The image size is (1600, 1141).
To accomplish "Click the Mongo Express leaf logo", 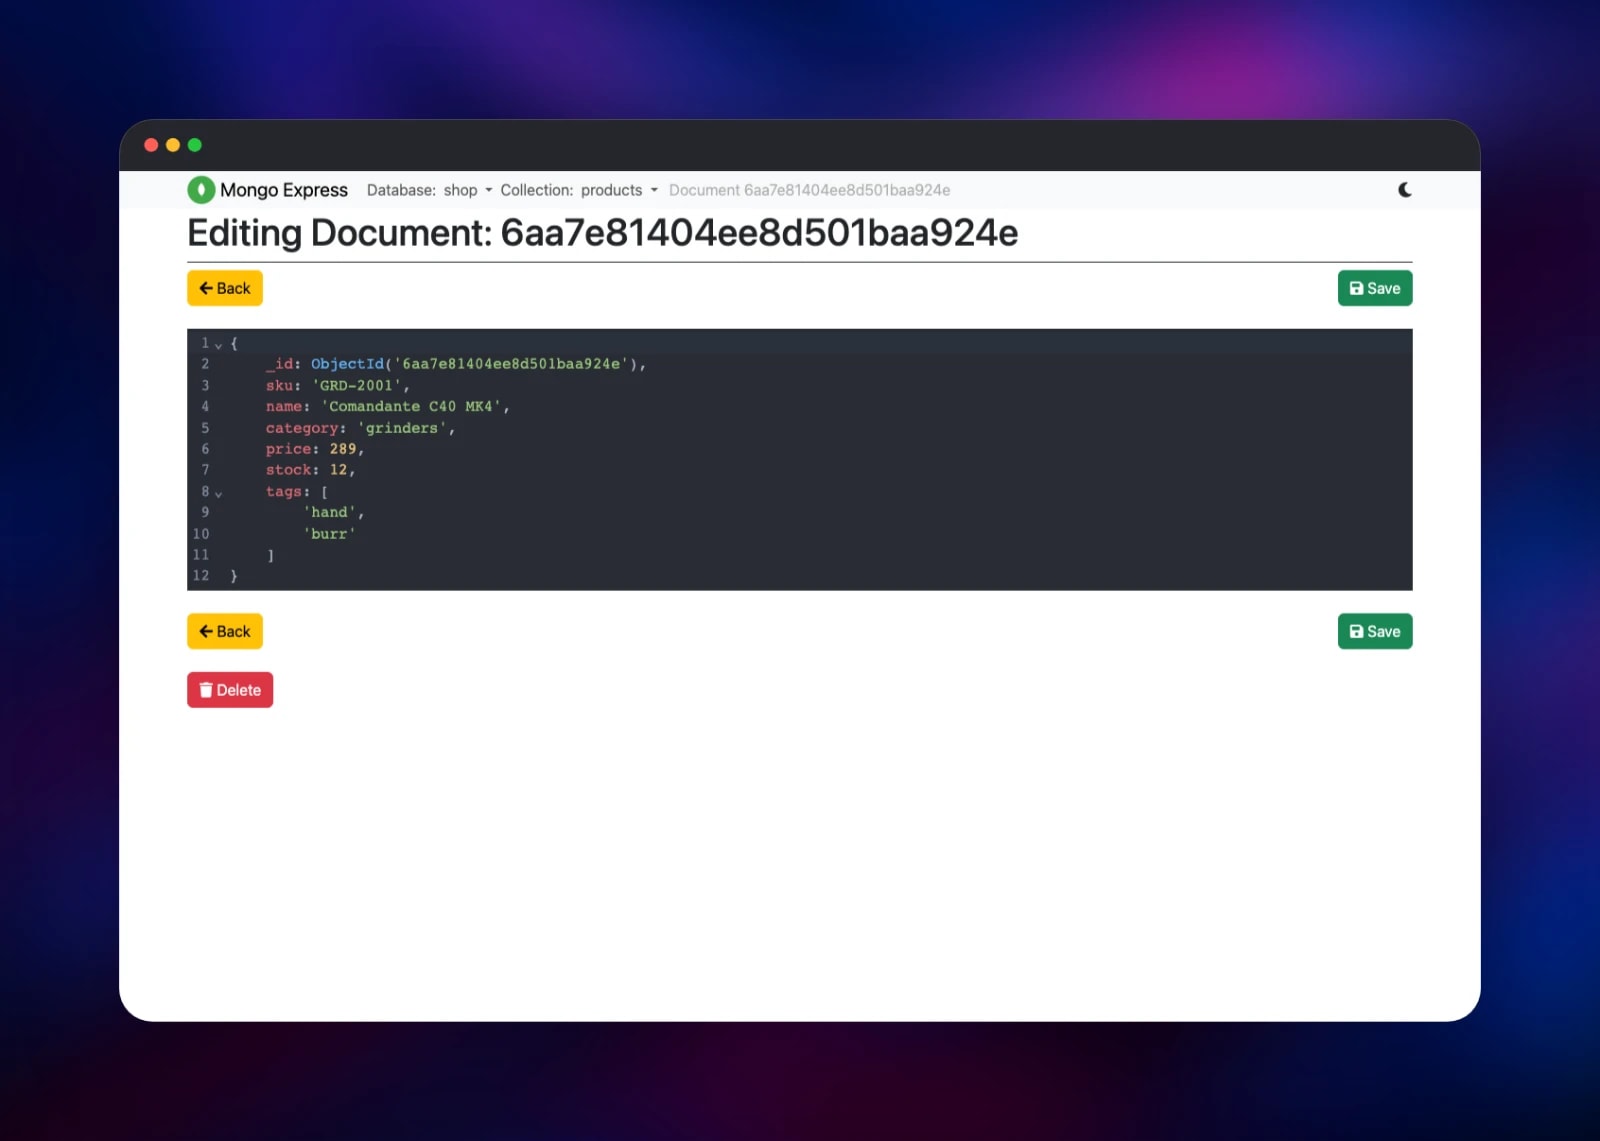I will [201, 190].
